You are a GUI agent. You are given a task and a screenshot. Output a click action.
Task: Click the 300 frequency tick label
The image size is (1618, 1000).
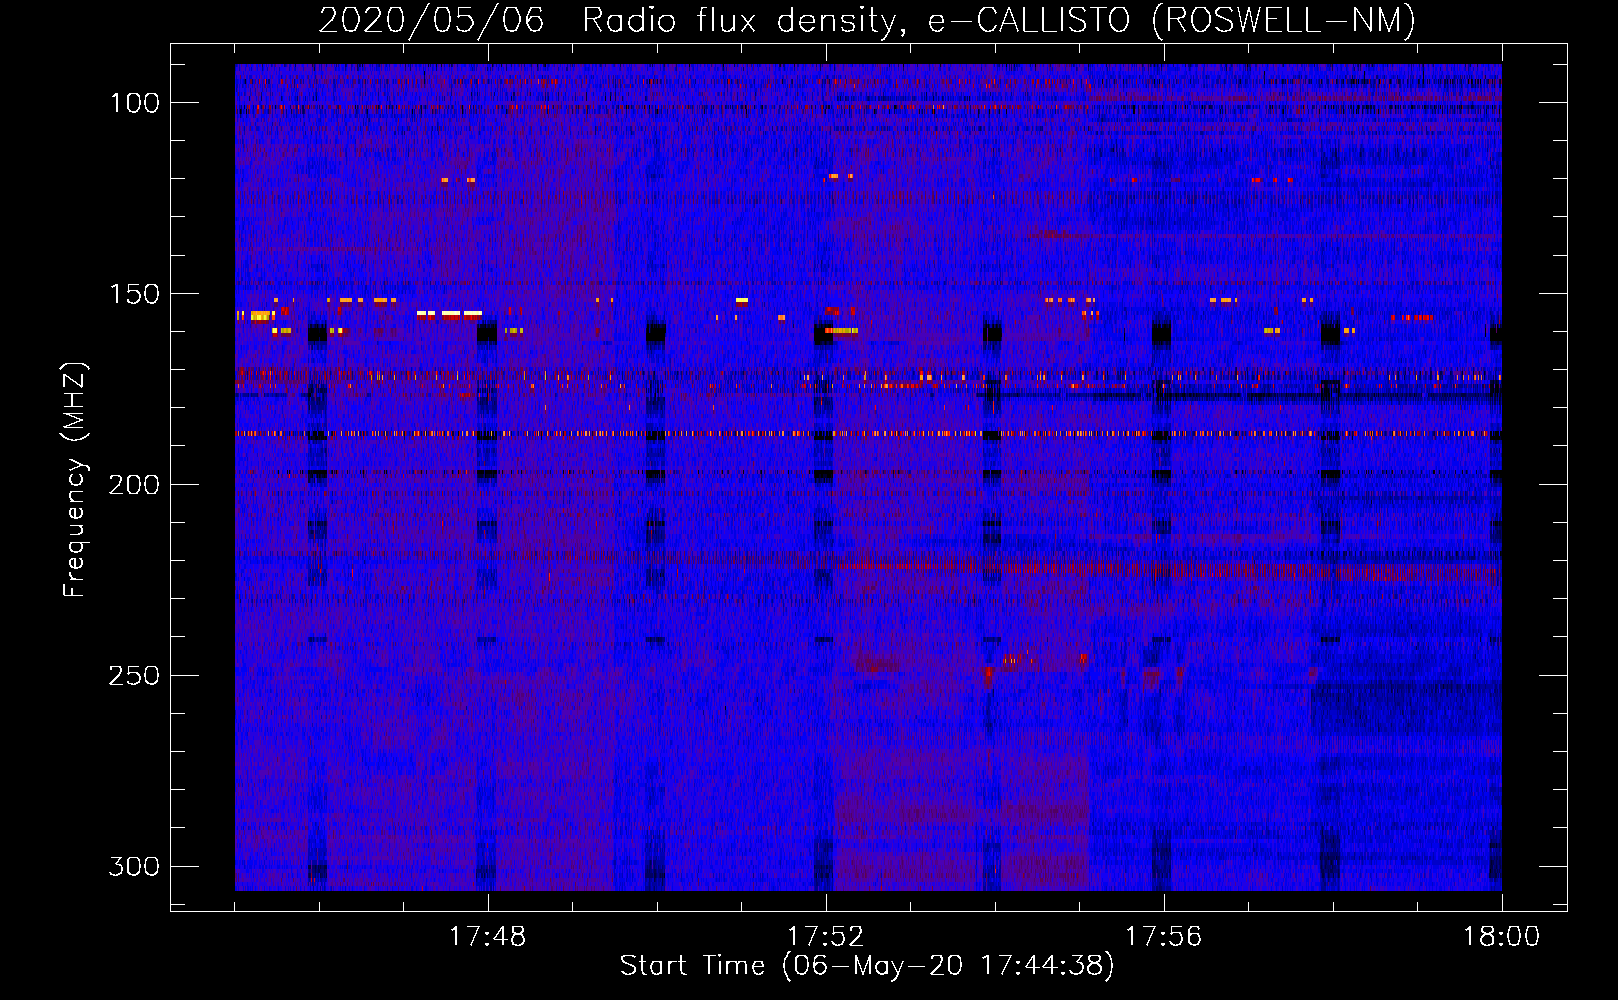134,866
